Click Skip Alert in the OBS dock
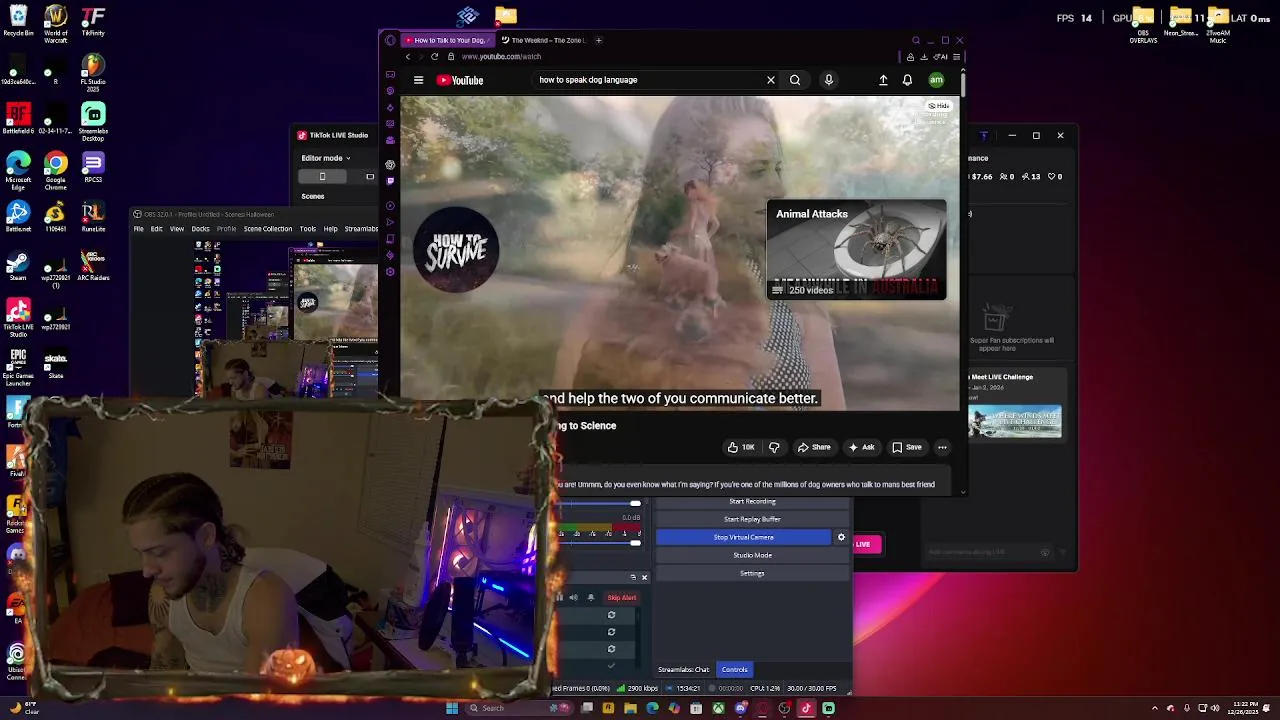 coord(621,598)
